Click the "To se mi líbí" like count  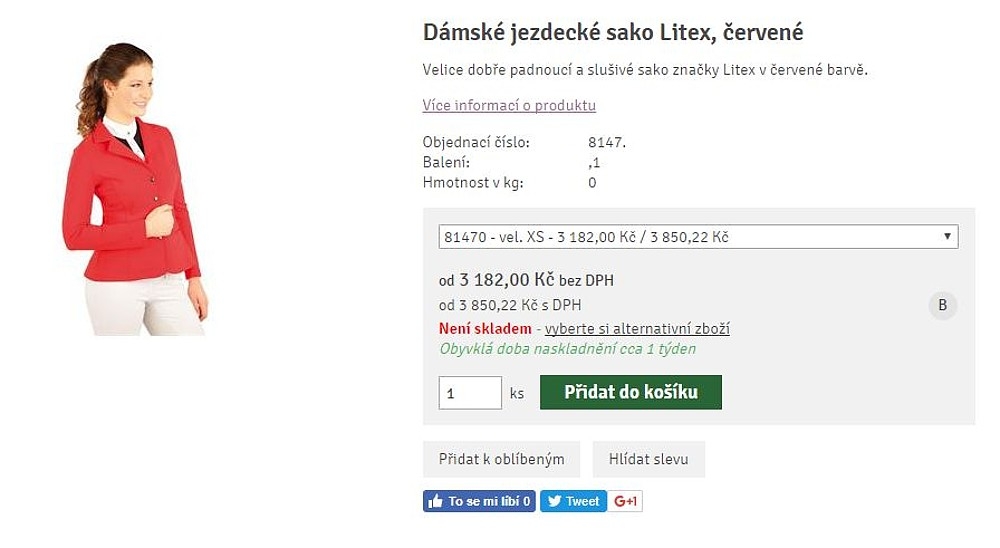click(490, 502)
